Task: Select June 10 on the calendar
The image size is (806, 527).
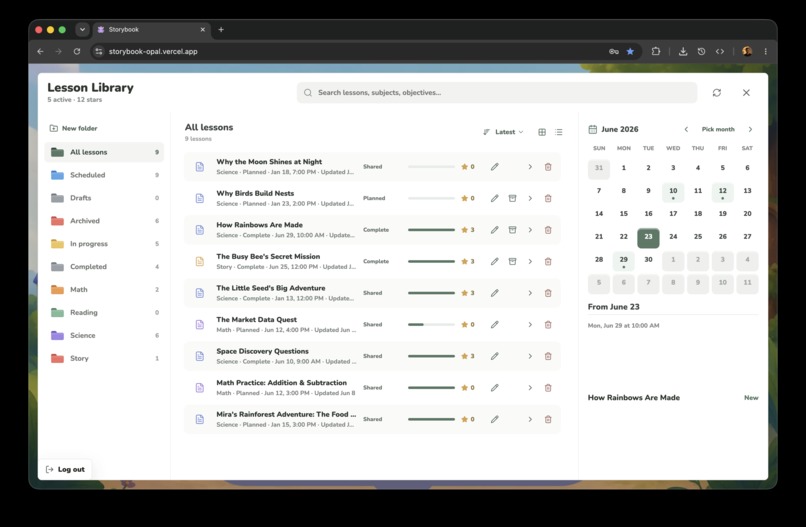Action: 673,192
